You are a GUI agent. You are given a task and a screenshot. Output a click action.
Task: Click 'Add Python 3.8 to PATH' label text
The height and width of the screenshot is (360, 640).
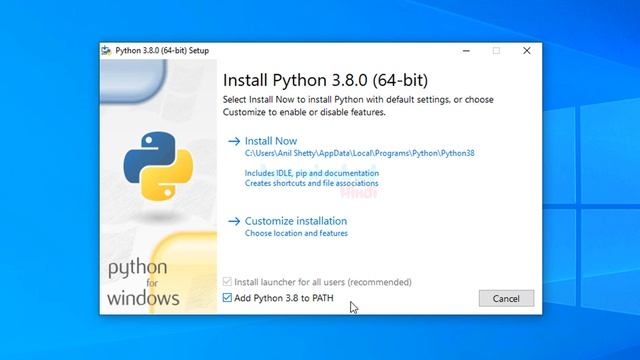[284, 298]
